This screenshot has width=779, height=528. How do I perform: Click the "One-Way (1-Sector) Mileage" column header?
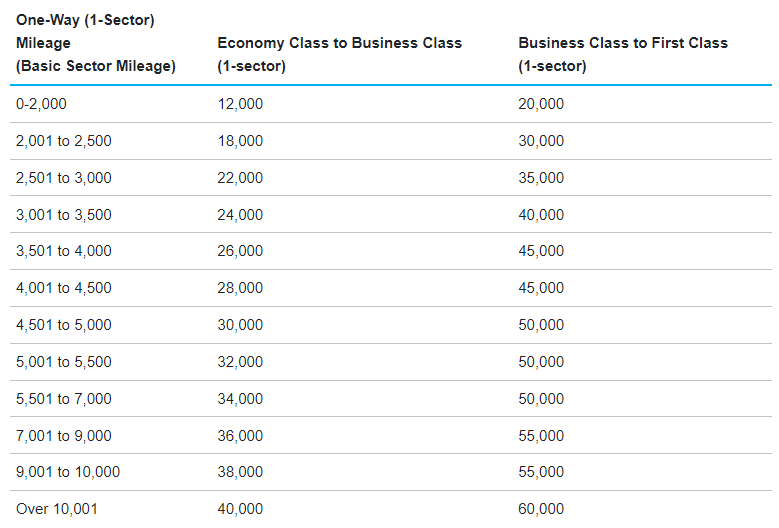[x=95, y=43]
